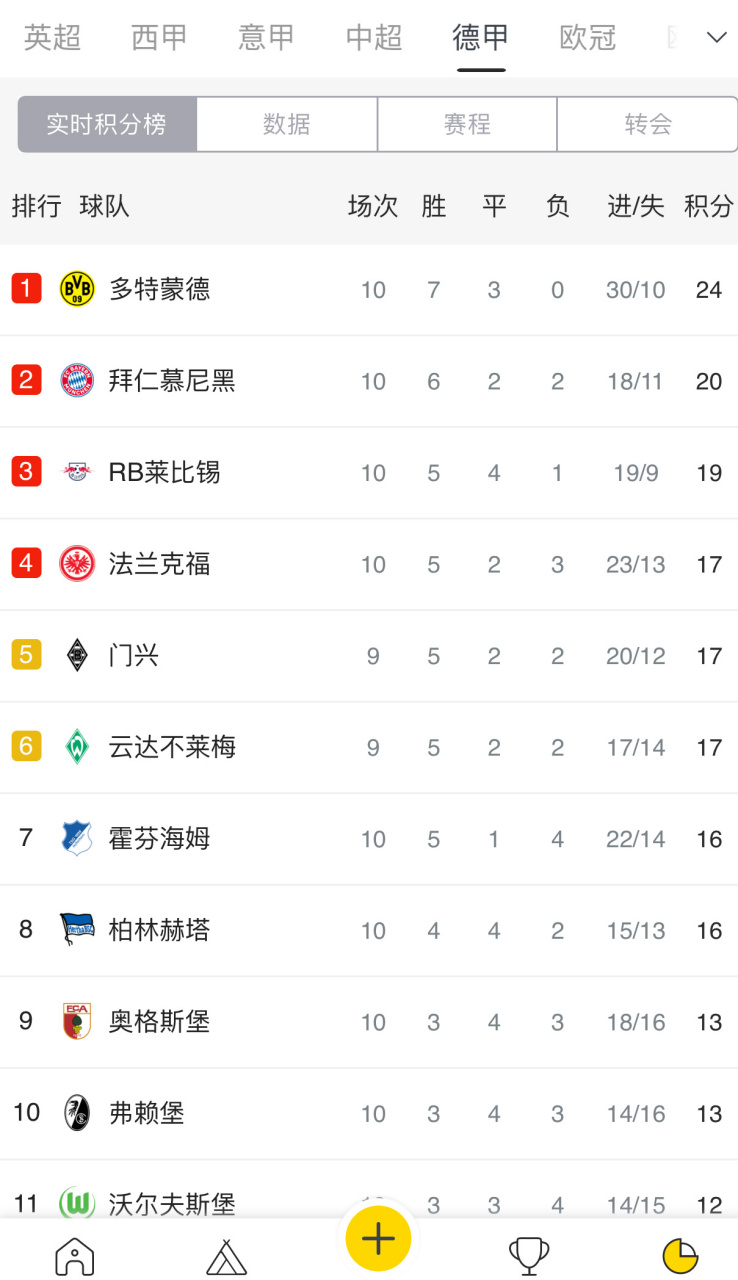Screen dimensions: 738x1280
Task: Tap the RB Leipzig bull logo
Action: click(x=76, y=472)
